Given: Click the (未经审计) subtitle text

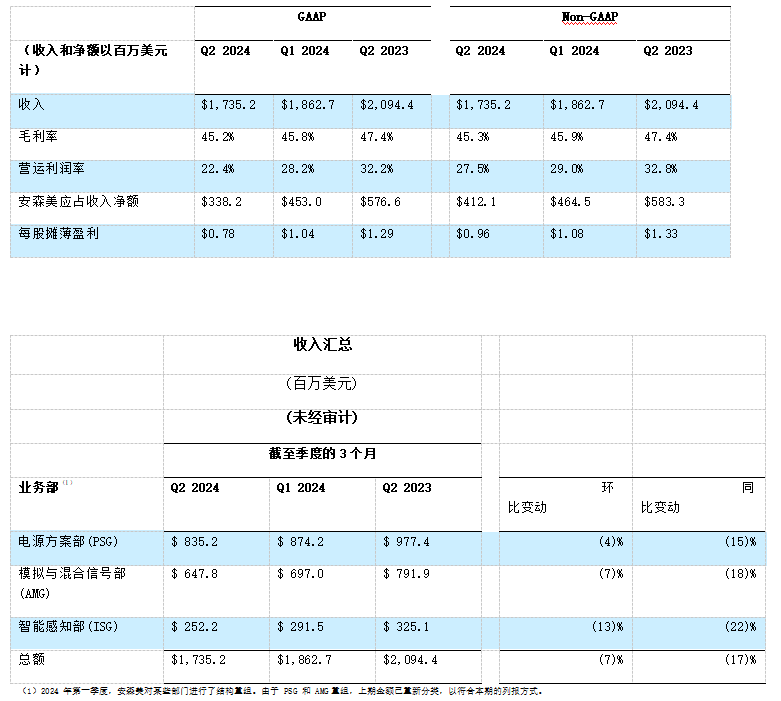Looking at the screenshot, I should [322, 417].
